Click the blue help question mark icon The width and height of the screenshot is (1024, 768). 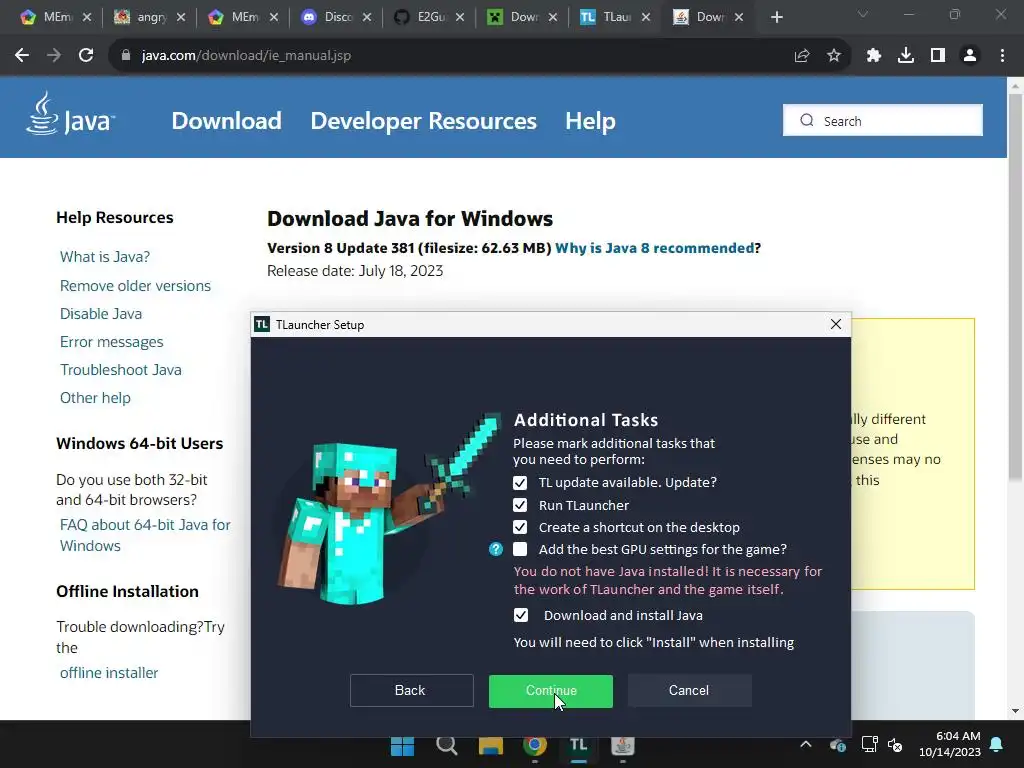coord(496,549)
